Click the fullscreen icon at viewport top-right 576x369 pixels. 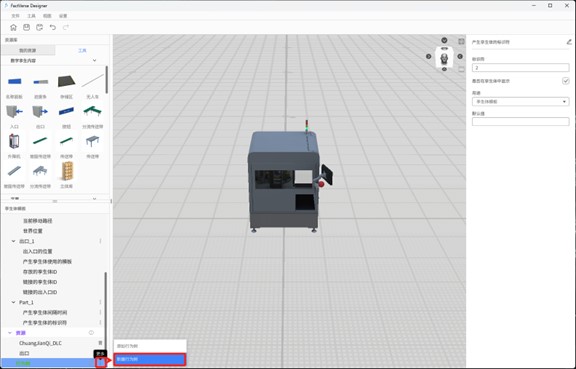point(461,42)
